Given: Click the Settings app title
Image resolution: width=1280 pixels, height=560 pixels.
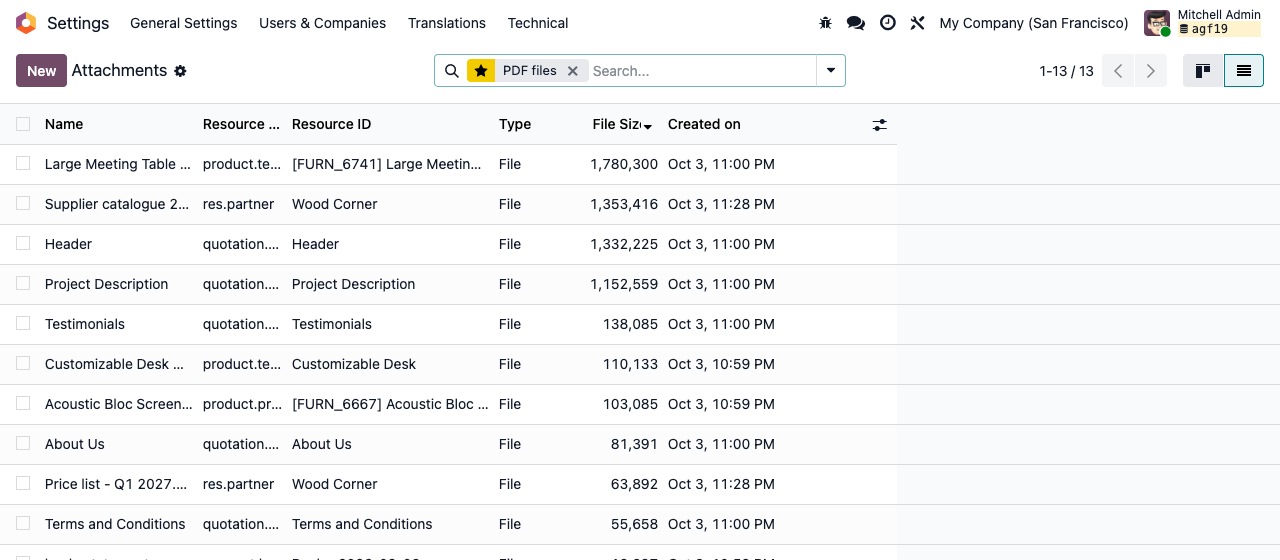Looking at the screenshot, I should (78, 23).
